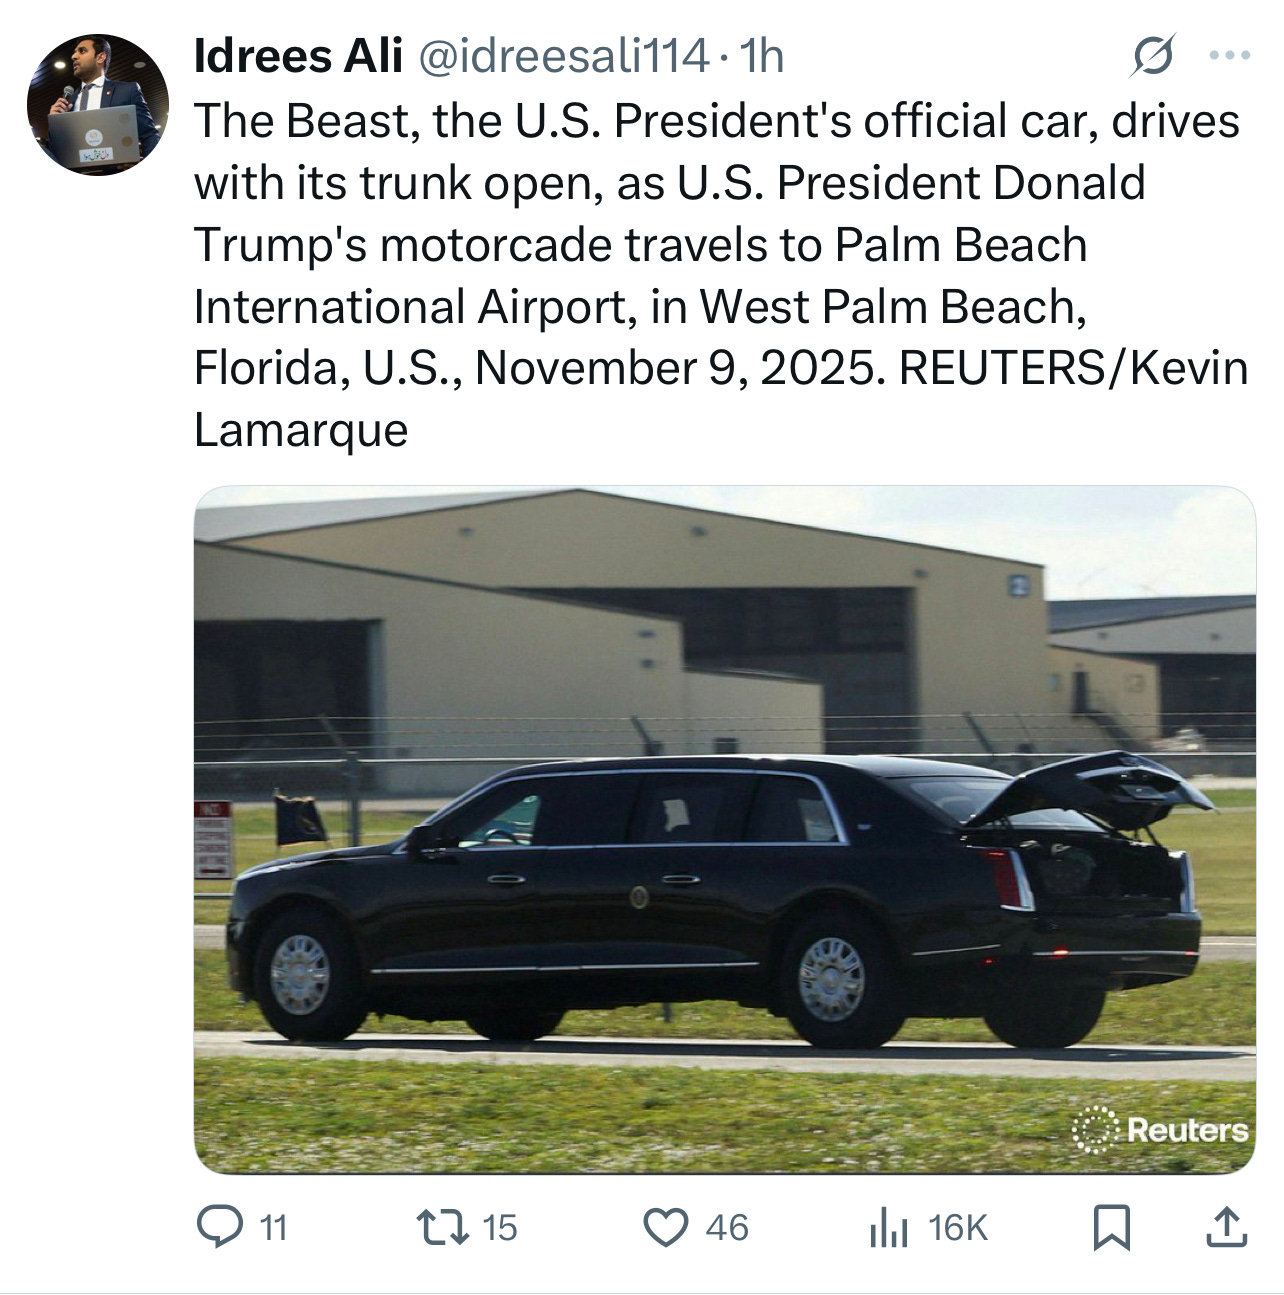
Task: Click the 15 reposts count
Action: (500, 1228)
